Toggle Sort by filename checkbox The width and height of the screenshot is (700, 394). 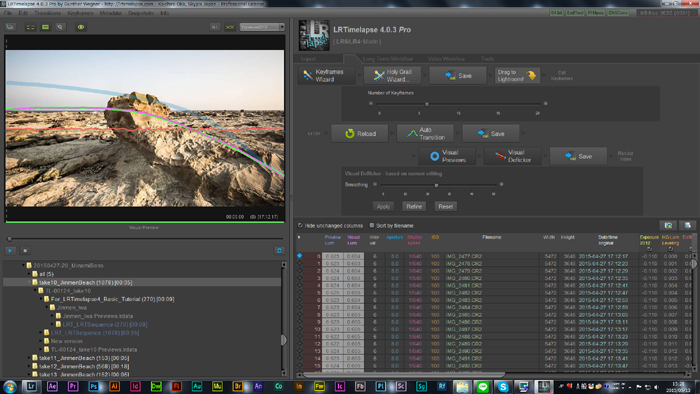click(371, 225)
